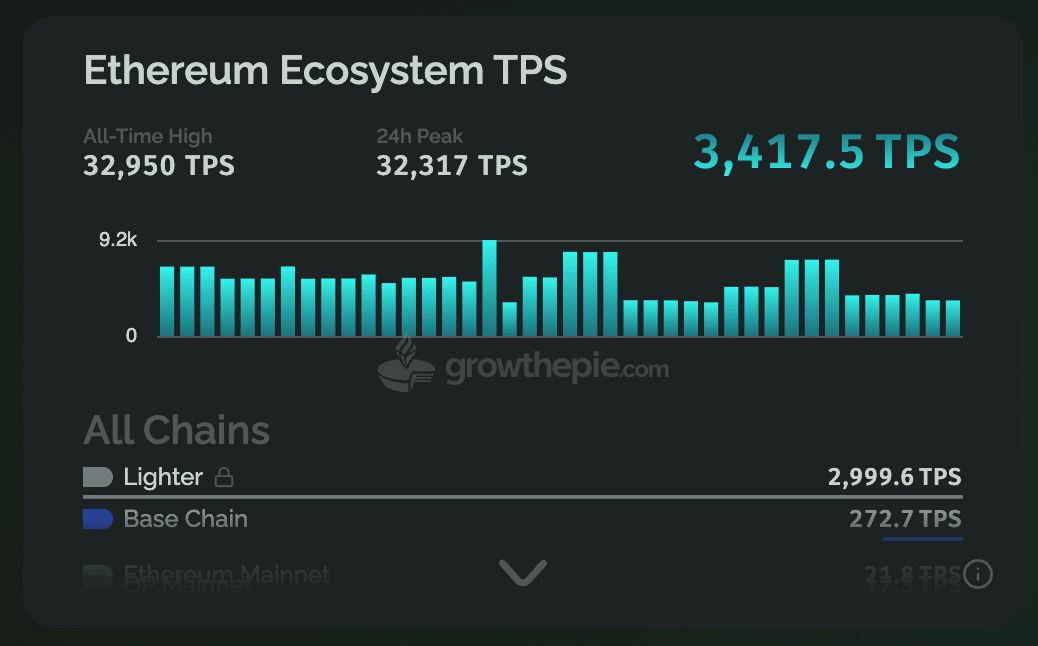1038x646 pixels.
Task: Click the gray Lighter chain icon
Action: tap(97, 477)
